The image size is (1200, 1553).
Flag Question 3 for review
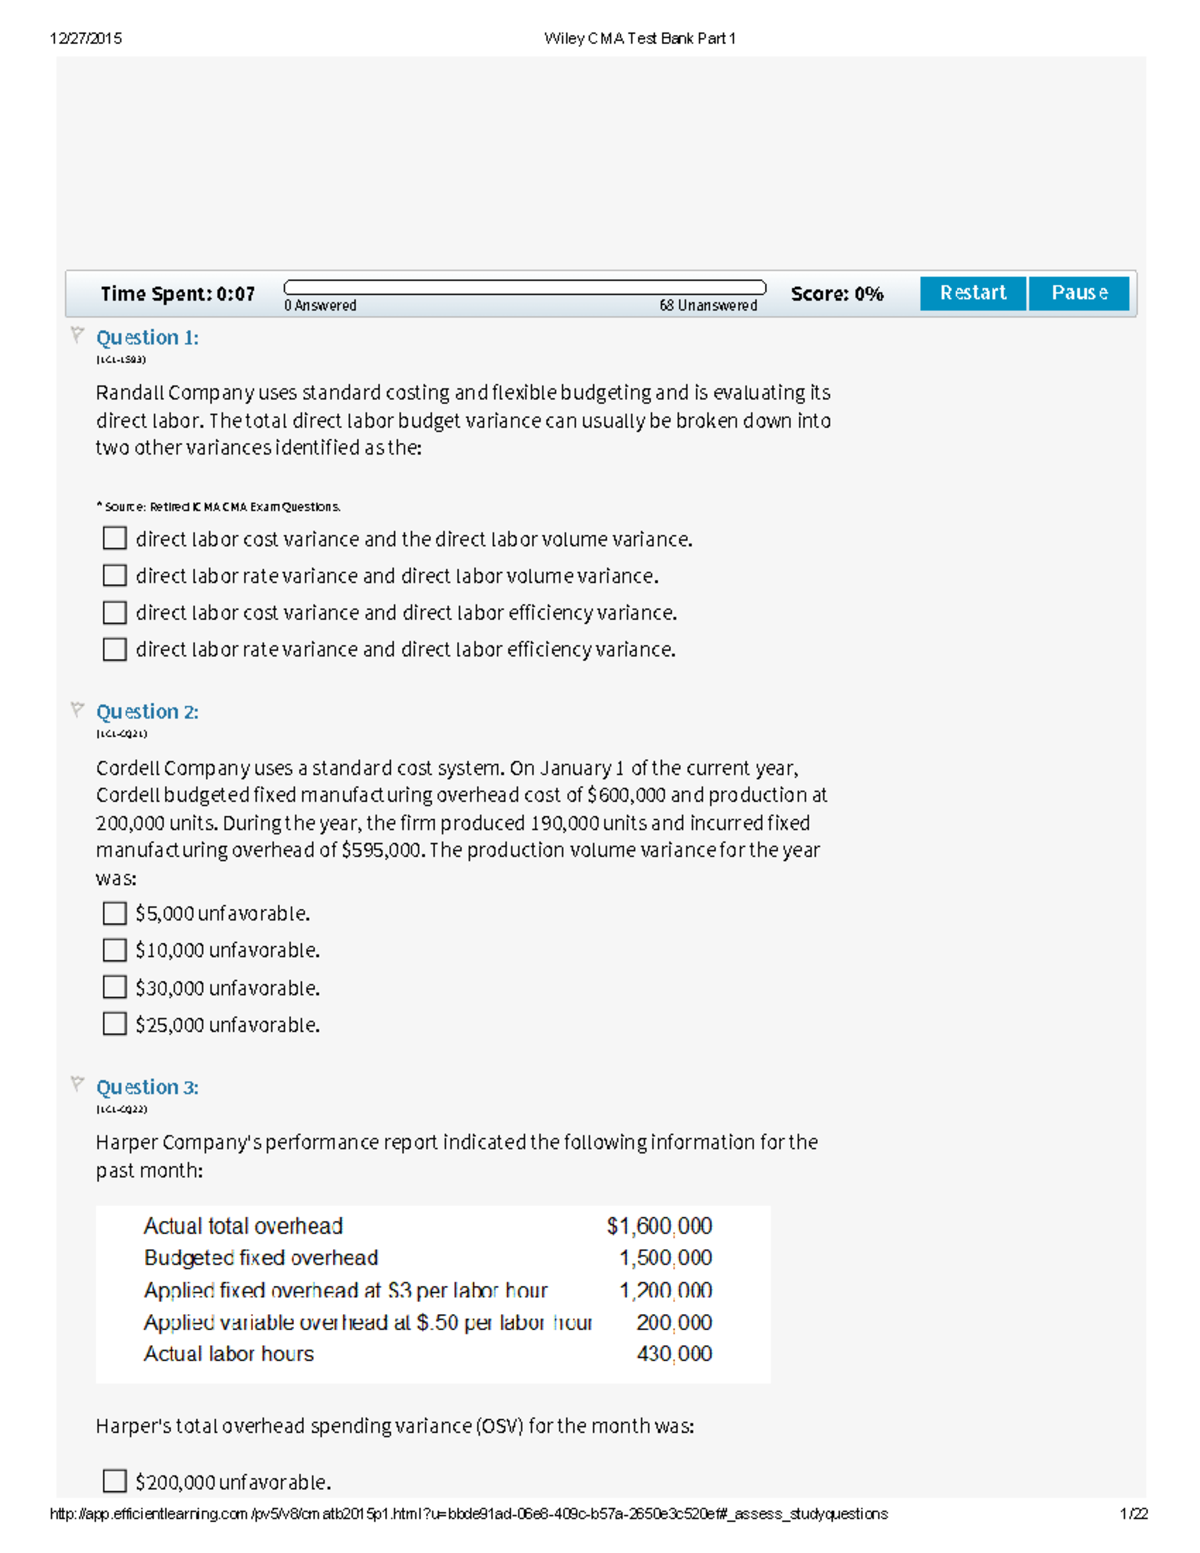coord(78,1082)
